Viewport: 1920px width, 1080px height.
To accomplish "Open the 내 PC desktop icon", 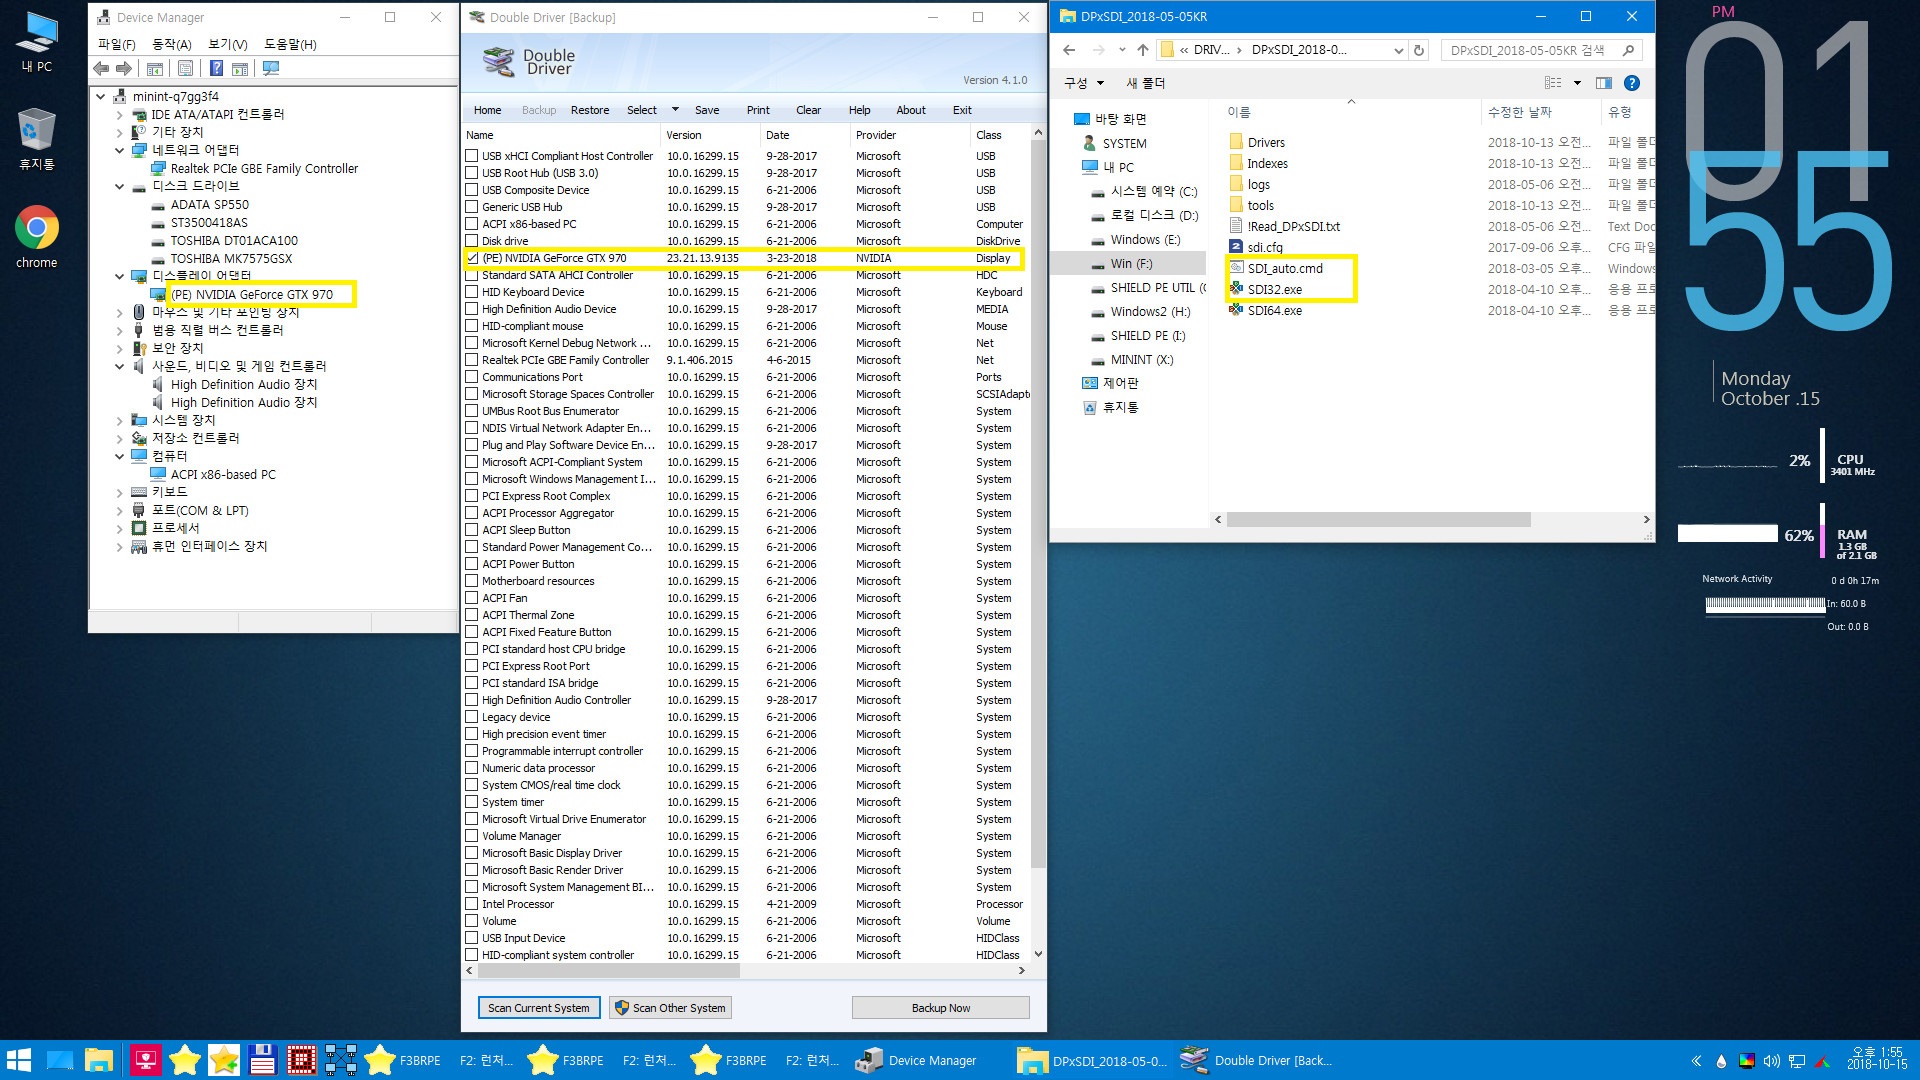I will point(37,42).
